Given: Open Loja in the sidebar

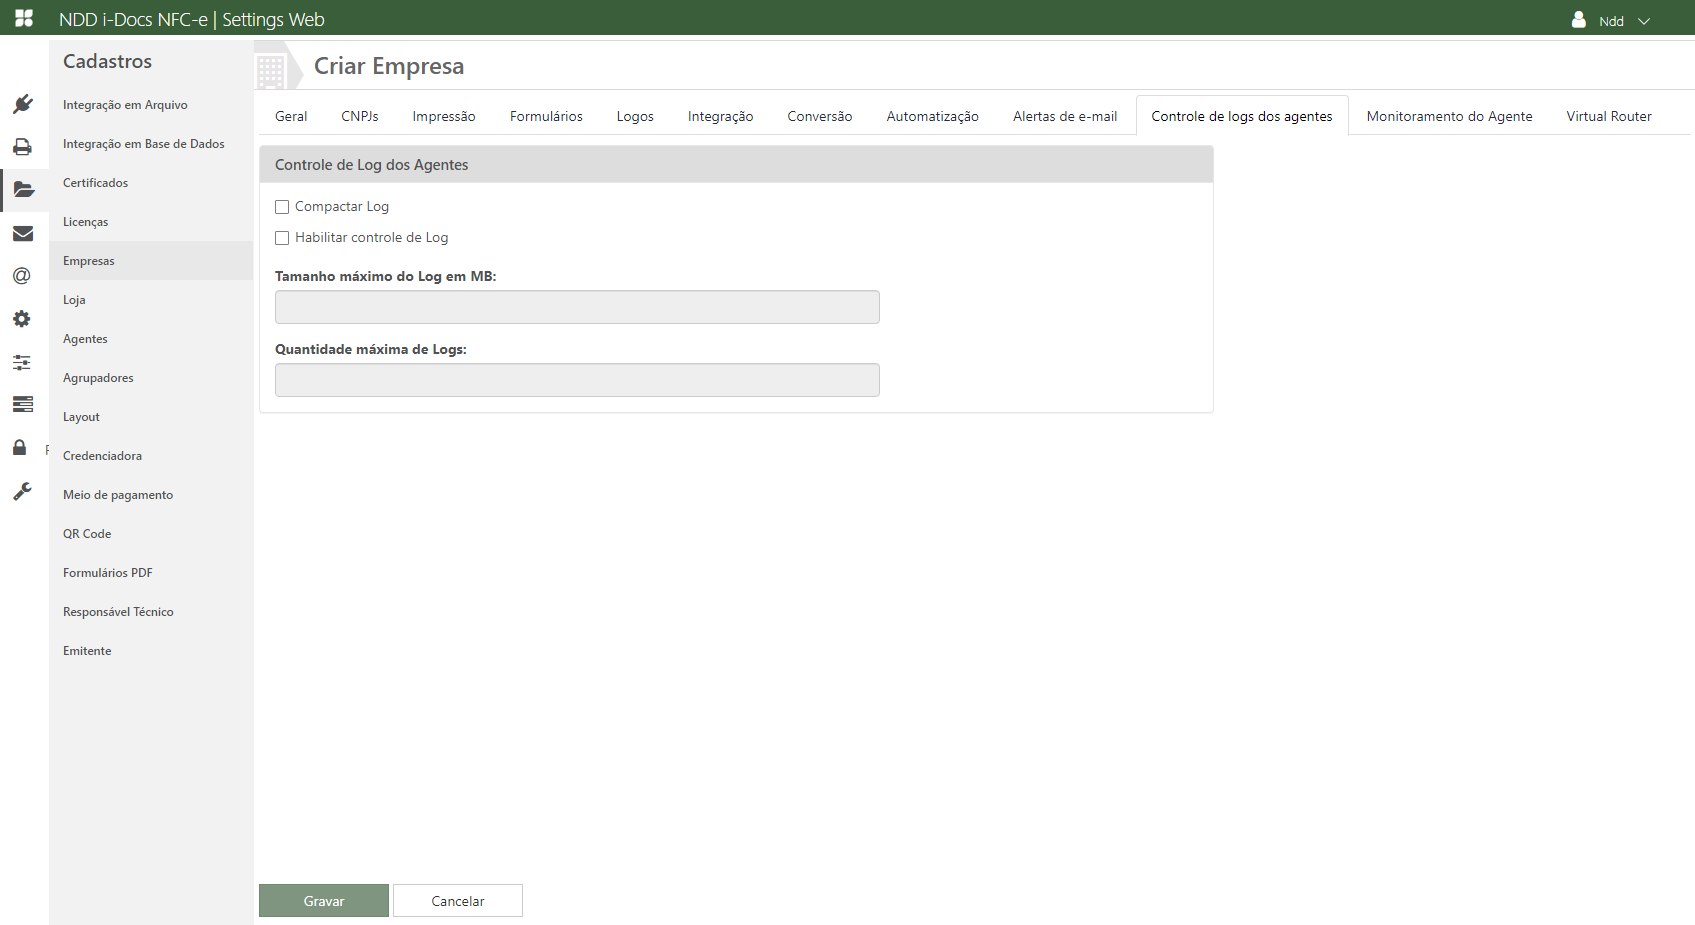Looking at the screenshot, I should click(x=151, y=300).
